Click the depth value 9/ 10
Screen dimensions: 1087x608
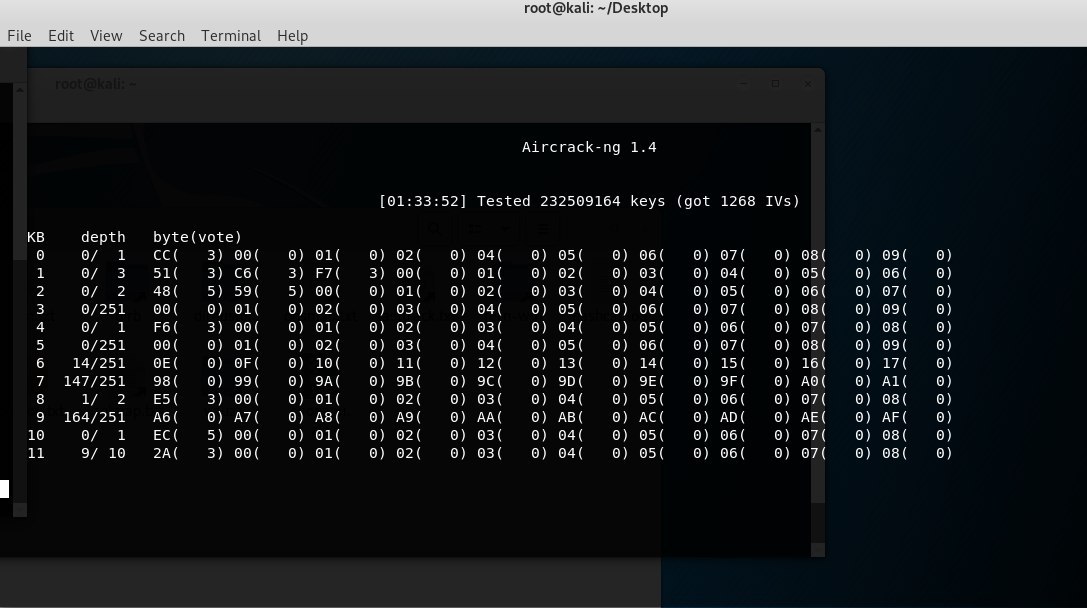tap(103, 453)
